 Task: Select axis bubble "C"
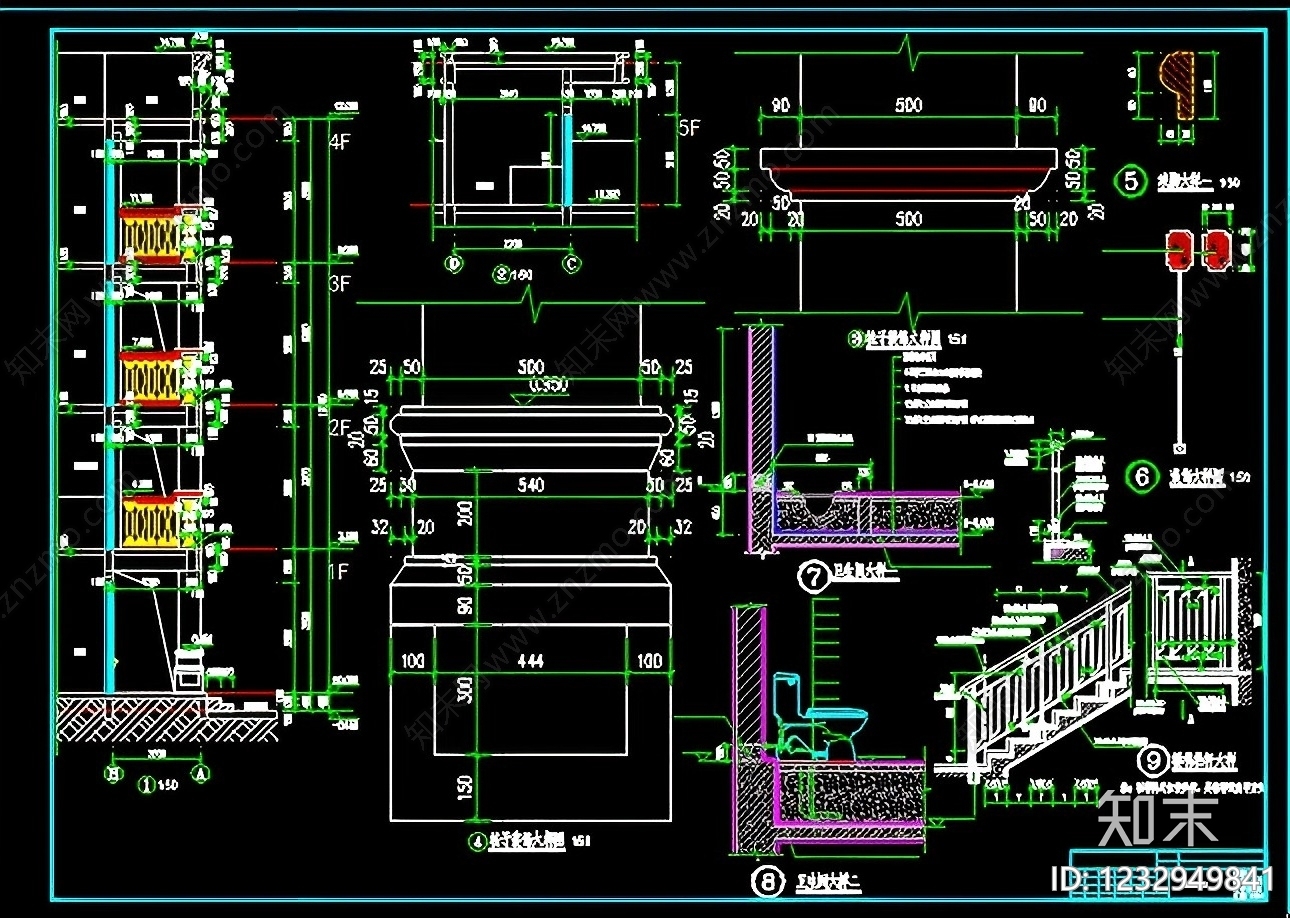click(x=572, y=264)
